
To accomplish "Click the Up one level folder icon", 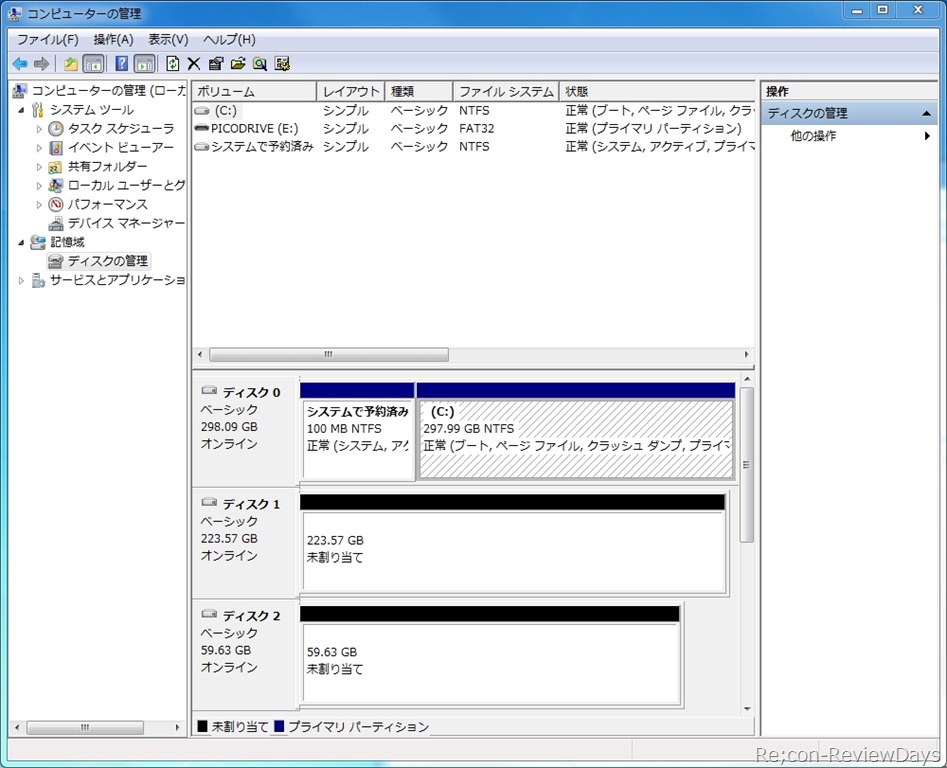I will click(x=71, y=63).
